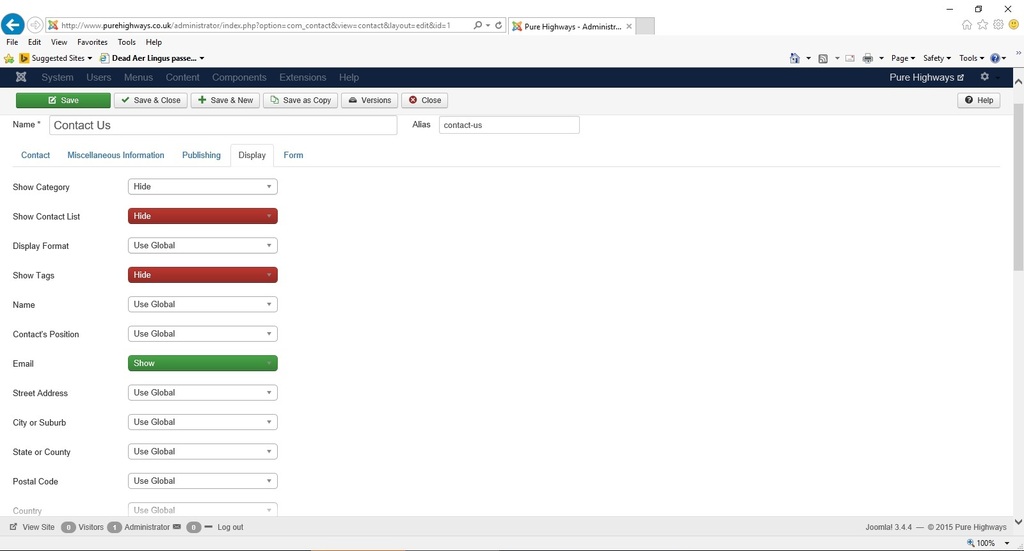This screenshot has height=551, width=1024.
Task: Open the Show Tags dropdown
Action: pos(202,275)
